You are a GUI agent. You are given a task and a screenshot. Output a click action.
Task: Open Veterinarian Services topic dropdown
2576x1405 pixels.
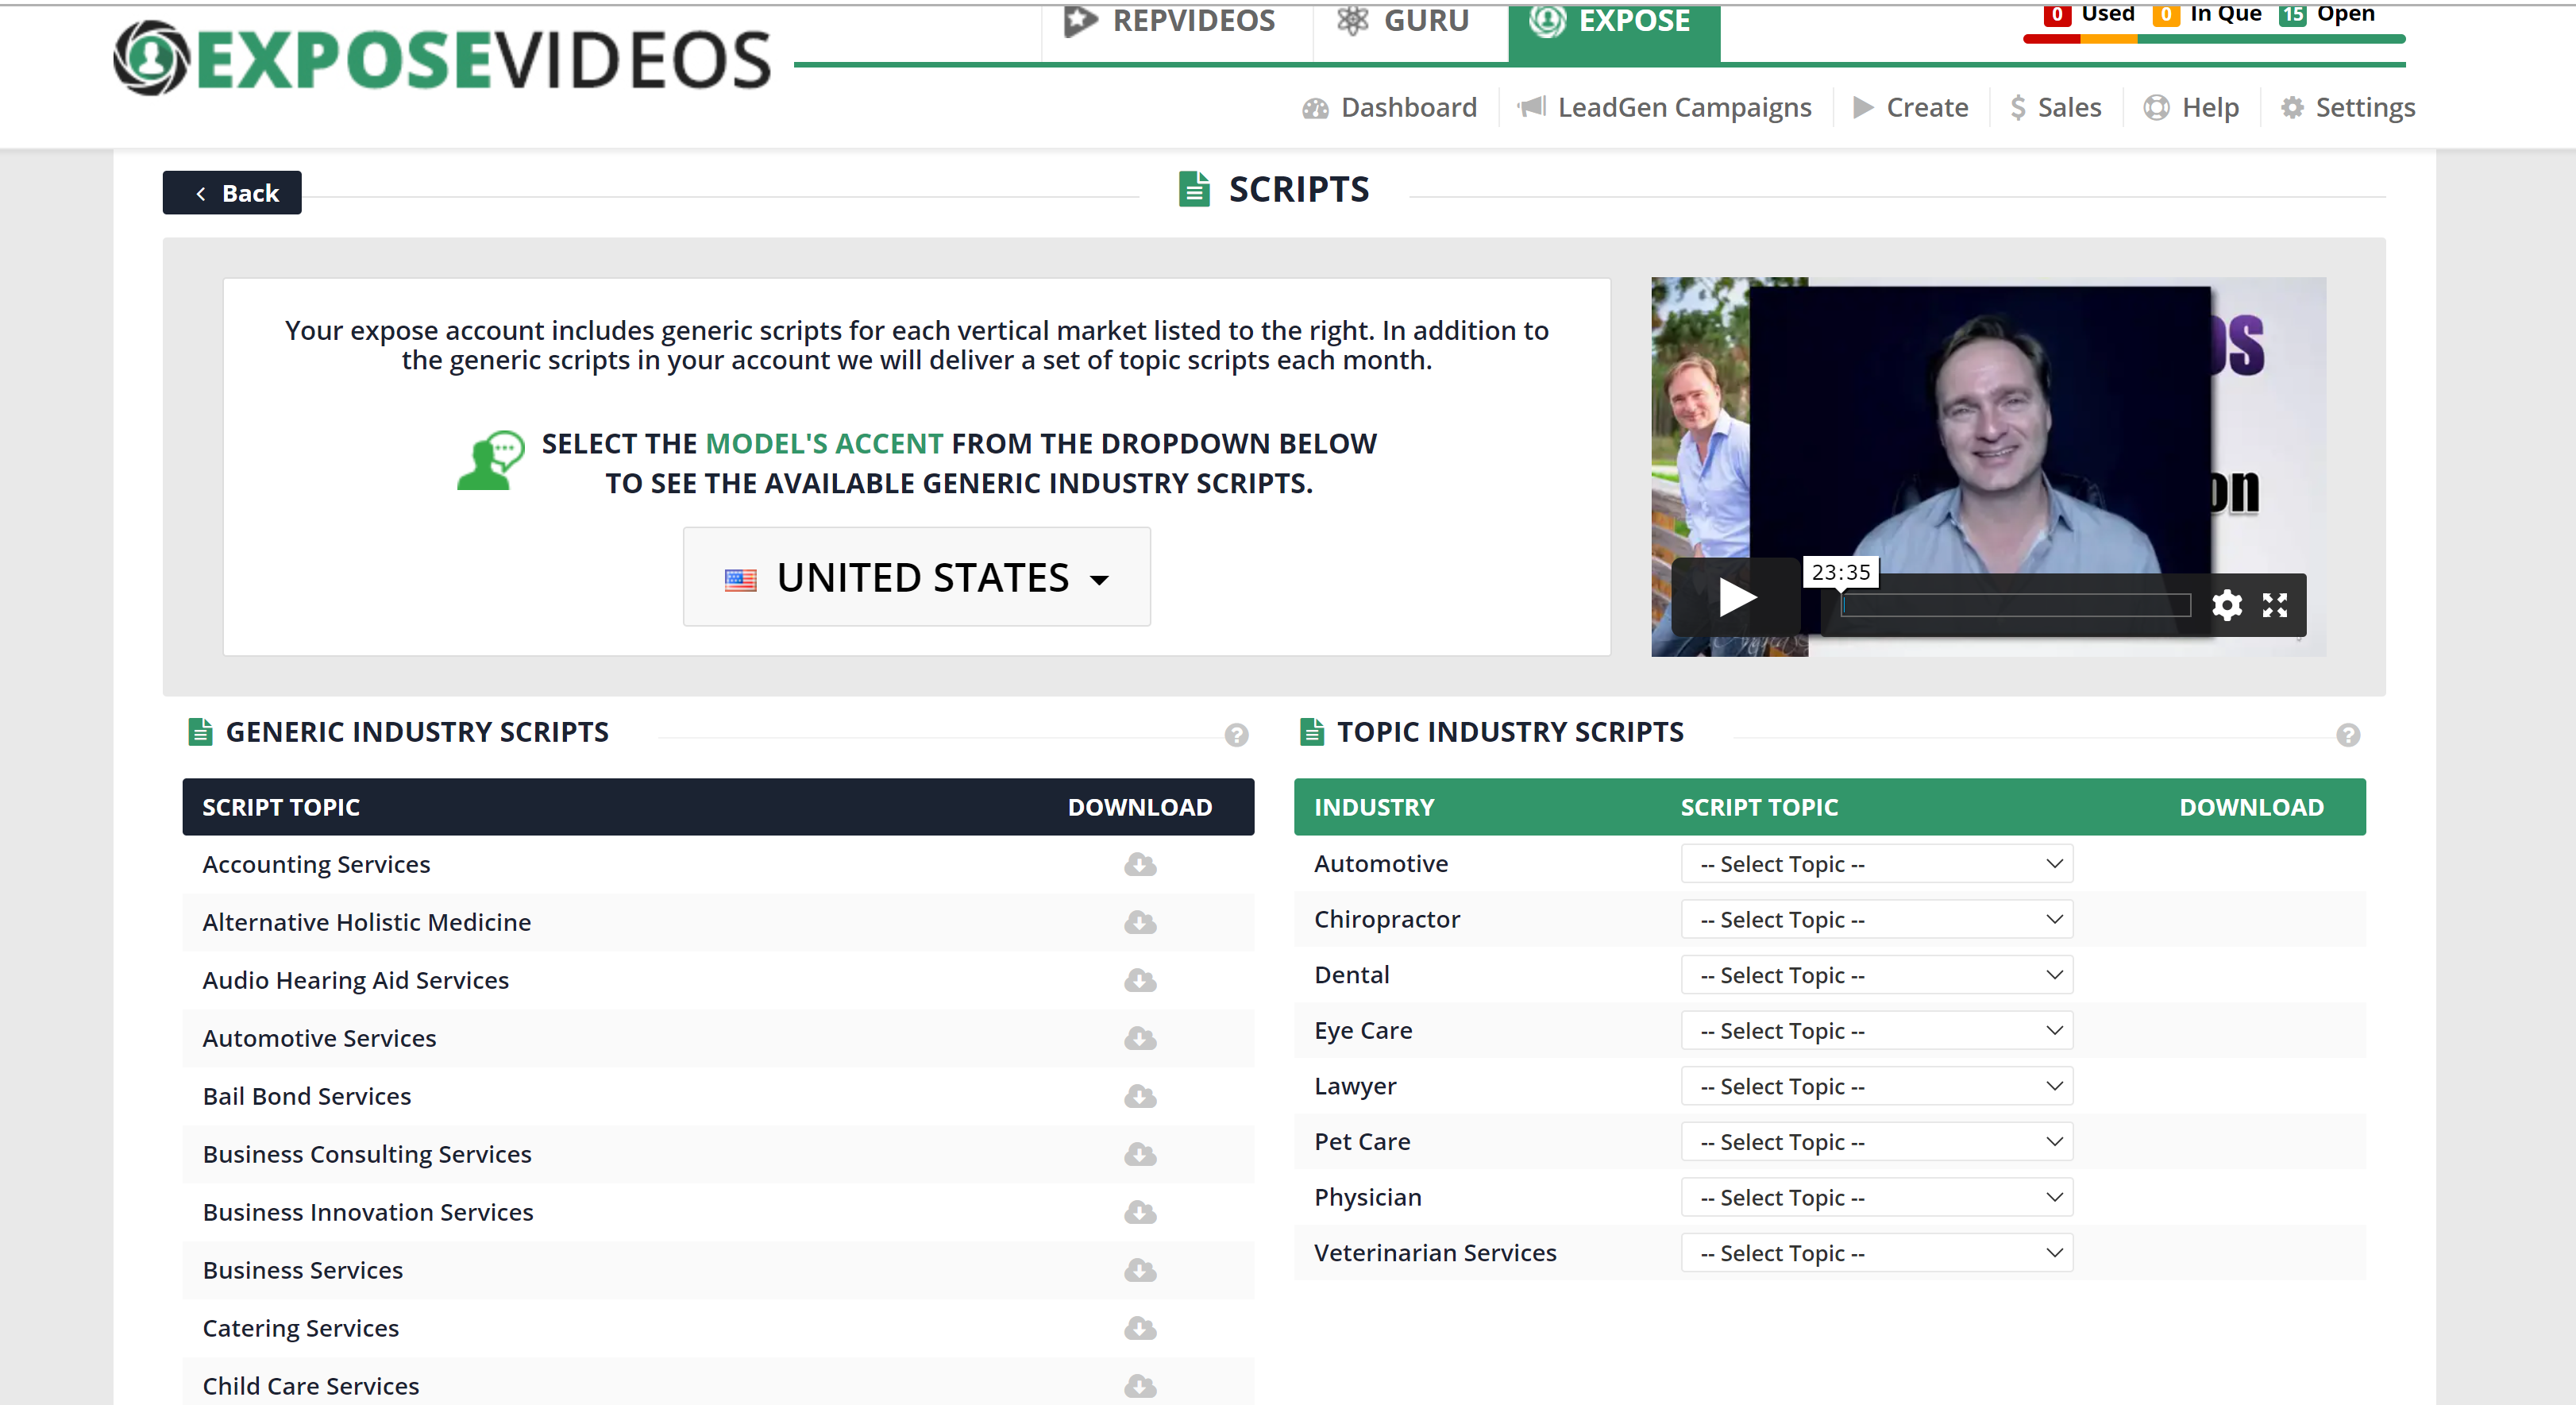[x=1876, y=1253]
